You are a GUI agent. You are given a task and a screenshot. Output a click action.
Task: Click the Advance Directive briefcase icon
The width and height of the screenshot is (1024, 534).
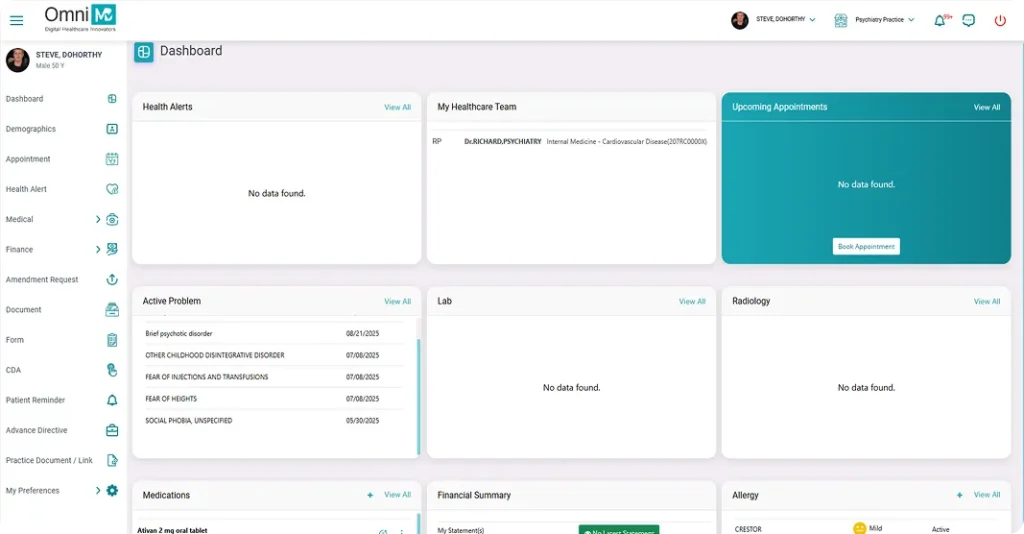112,430
